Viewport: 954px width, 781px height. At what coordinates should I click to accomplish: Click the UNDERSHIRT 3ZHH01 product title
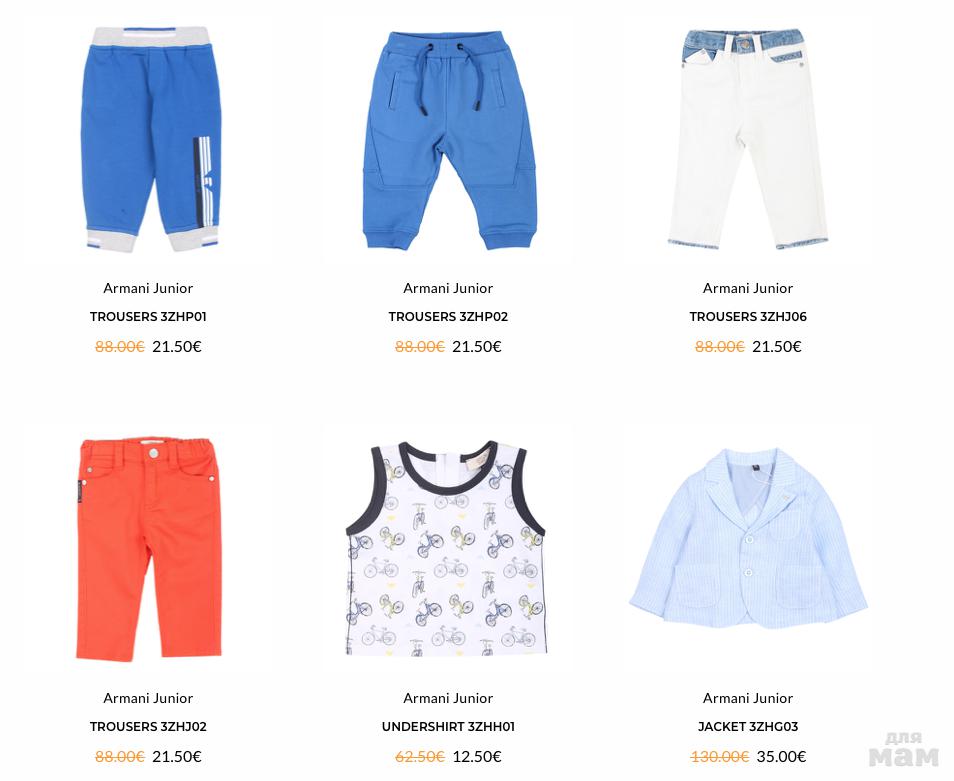(x=448, y=726)
